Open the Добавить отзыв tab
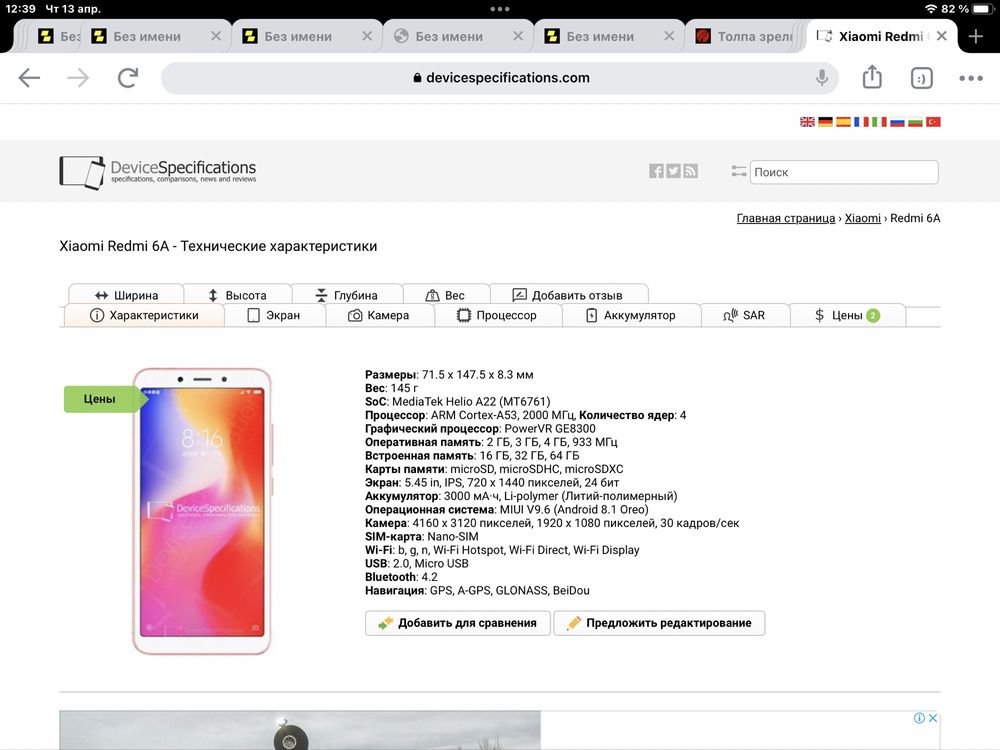This screenshot has width=1000, height=750. point(568,295)
